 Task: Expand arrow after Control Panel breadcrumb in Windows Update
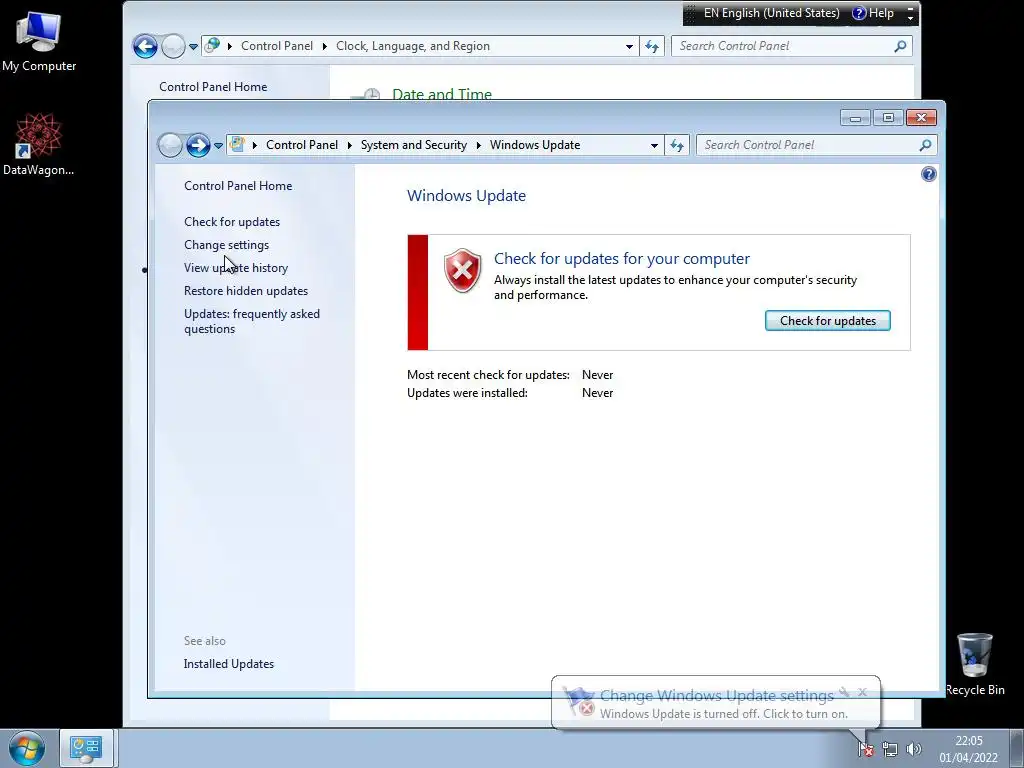[349, 145]
